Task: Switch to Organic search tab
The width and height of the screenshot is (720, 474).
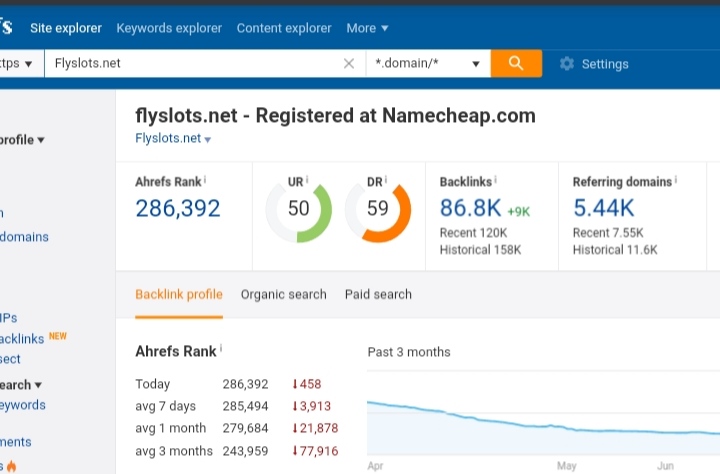Action: [284, 294]
